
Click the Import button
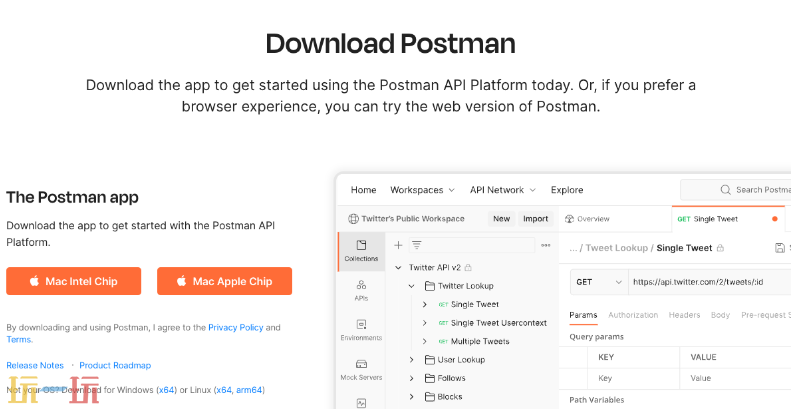coord(535,219)
